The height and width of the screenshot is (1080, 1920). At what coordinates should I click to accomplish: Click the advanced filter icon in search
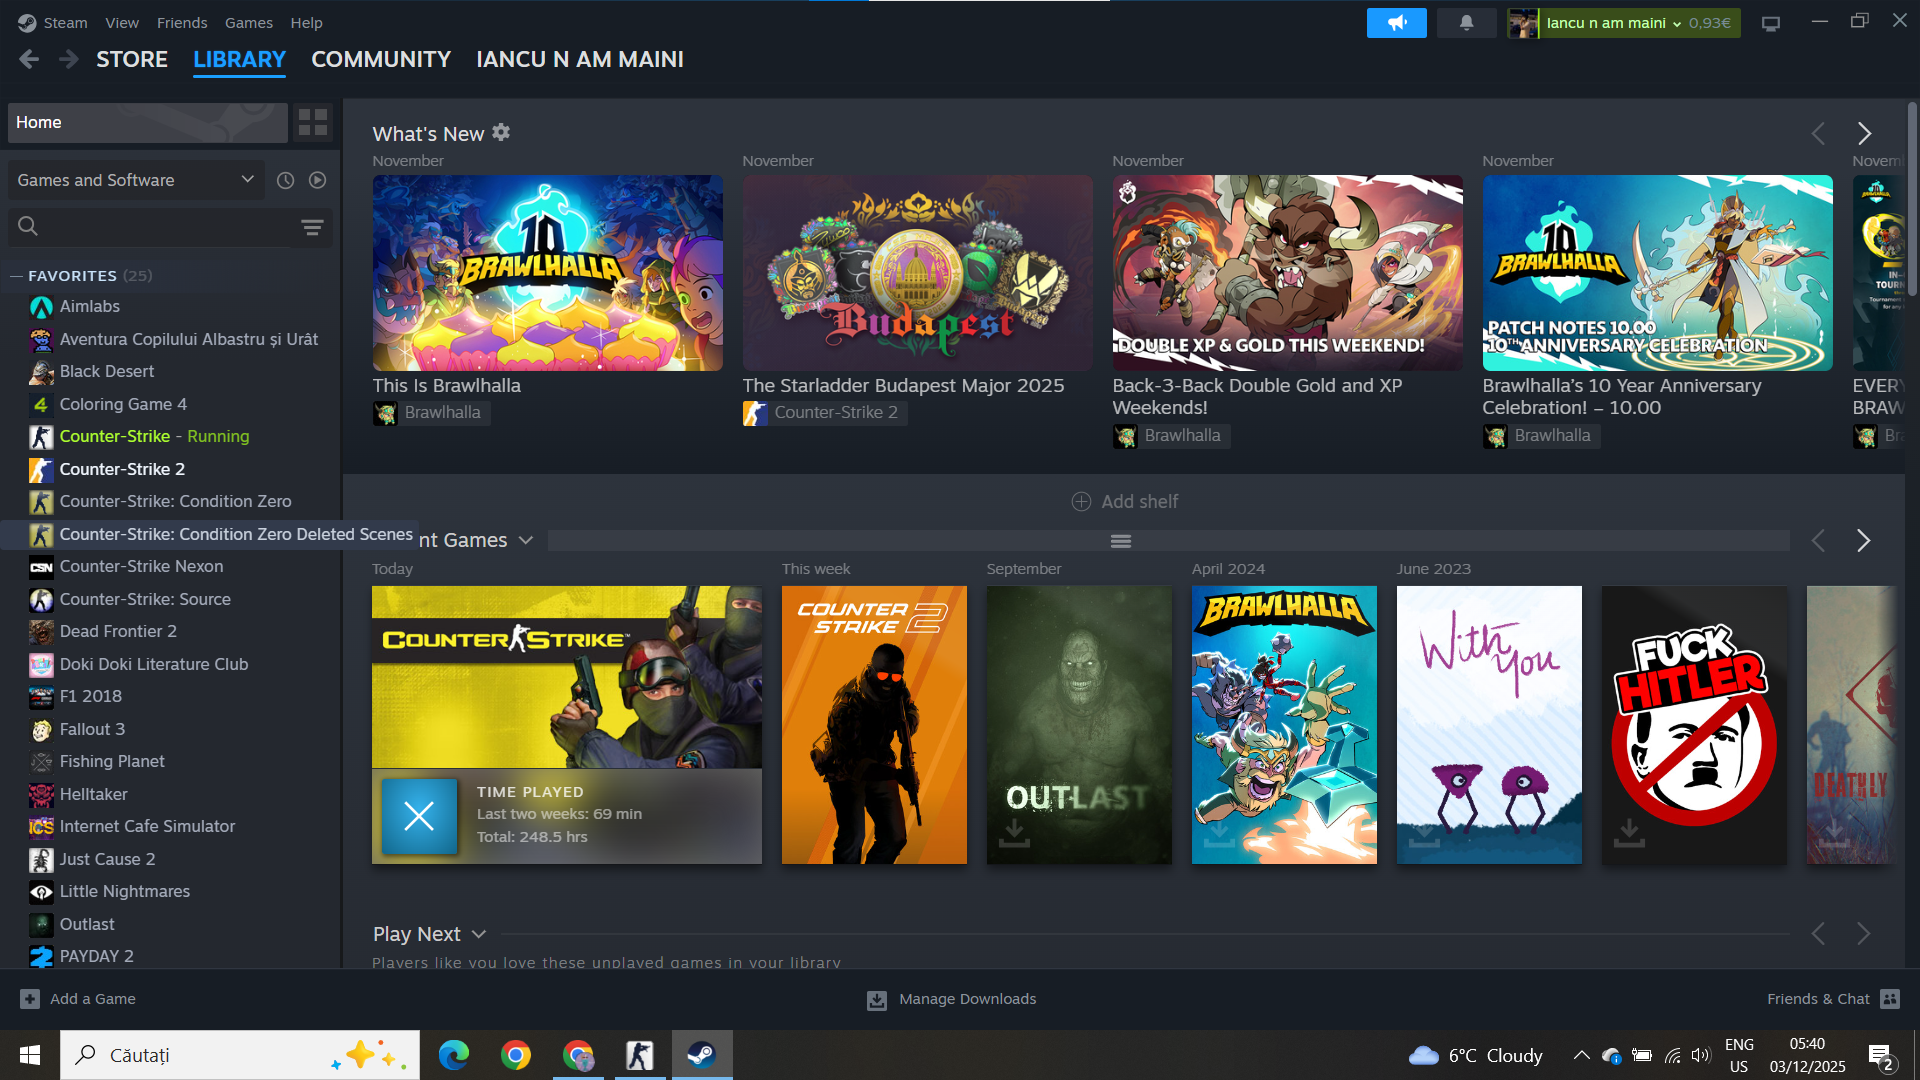point(312,227)
